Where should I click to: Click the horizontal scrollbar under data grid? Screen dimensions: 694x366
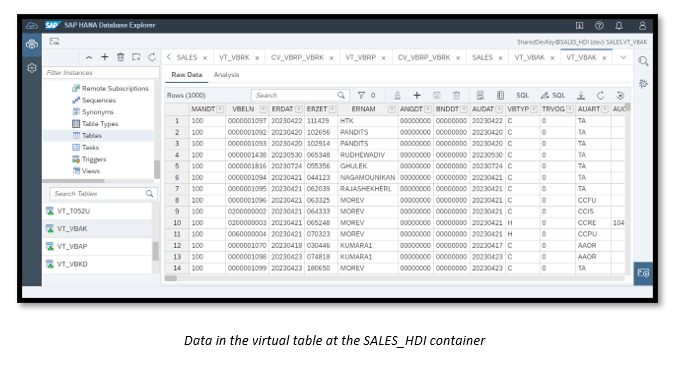tap(394, 278)
